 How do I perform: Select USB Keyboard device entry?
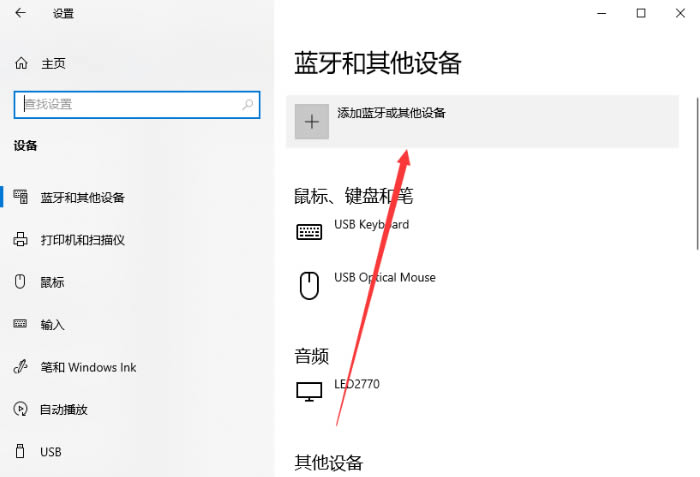tap(371, 224)
